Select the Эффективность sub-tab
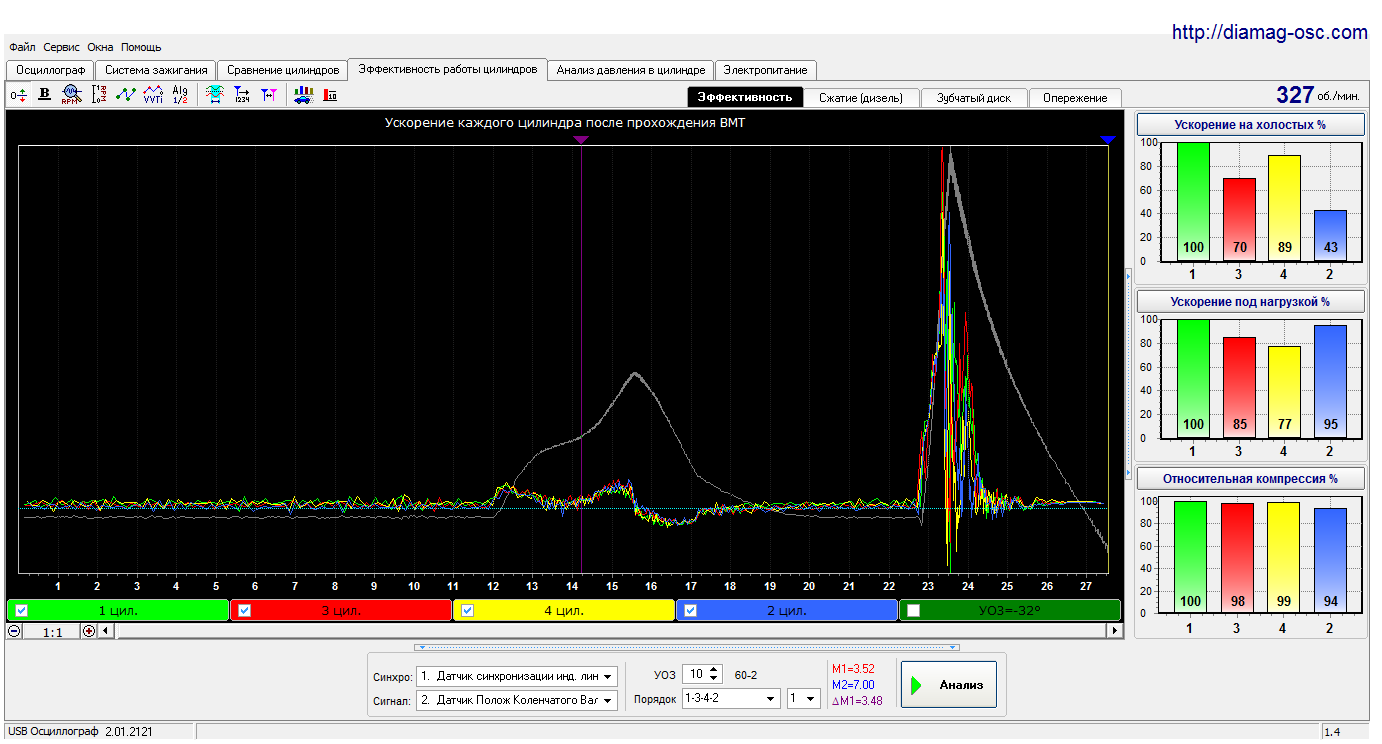1382x744 pixels. click(x=745, y=97)
